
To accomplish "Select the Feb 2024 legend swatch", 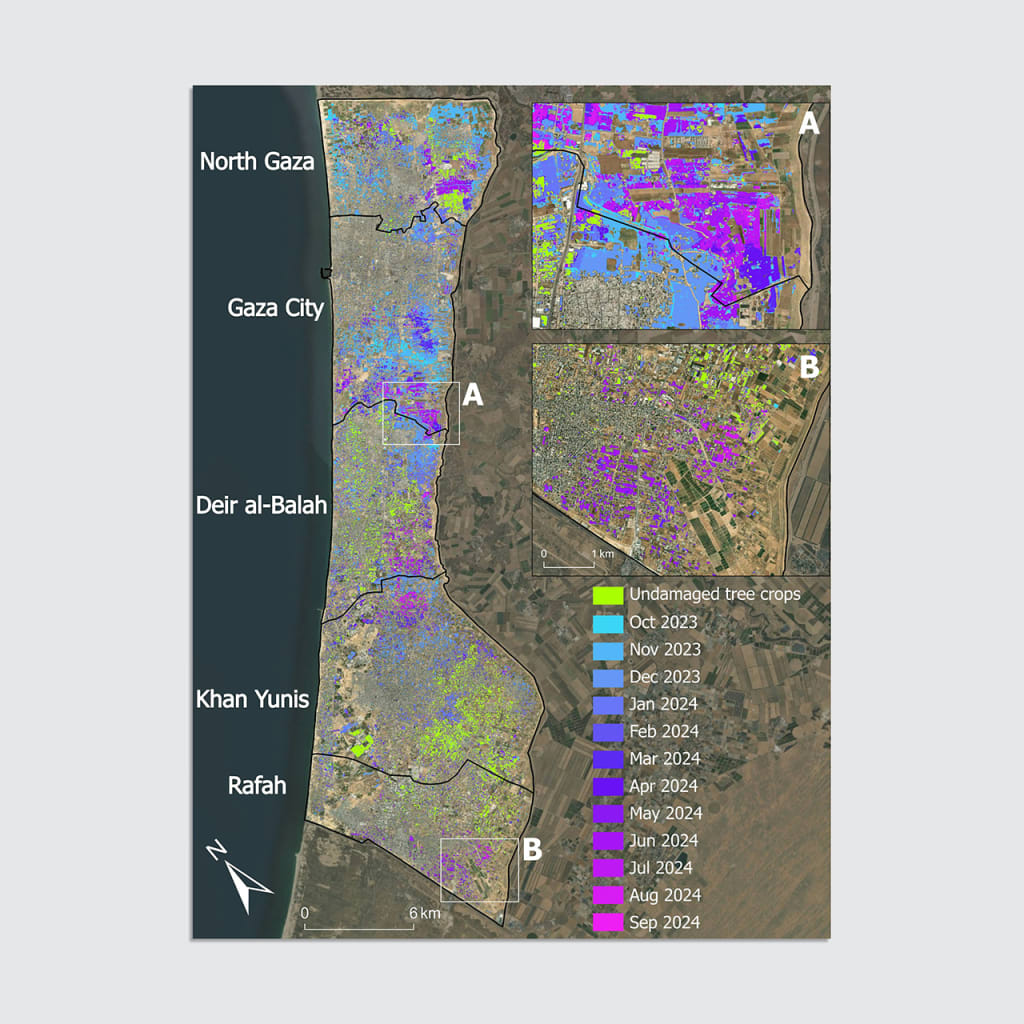I will click(608, 731).
